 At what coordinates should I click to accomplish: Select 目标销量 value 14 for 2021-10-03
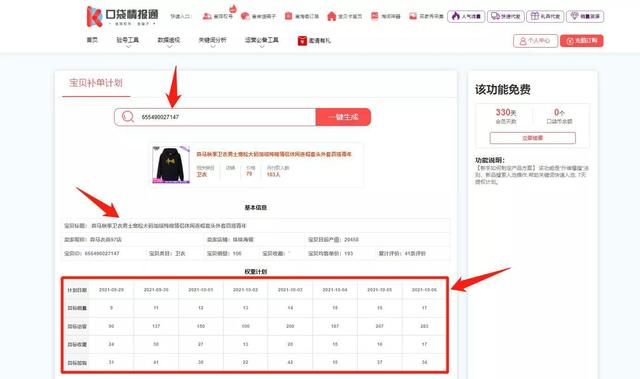point(290,308)
